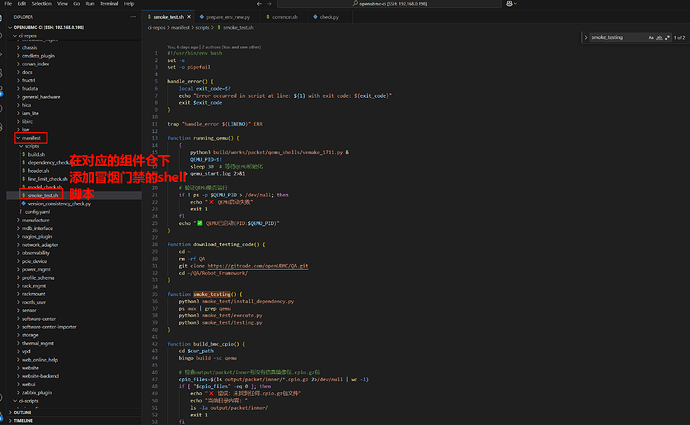The width and height of the screenshot is (690, 425).
Task: Collapse the manifest folder
Action: [x=31, y=138]
